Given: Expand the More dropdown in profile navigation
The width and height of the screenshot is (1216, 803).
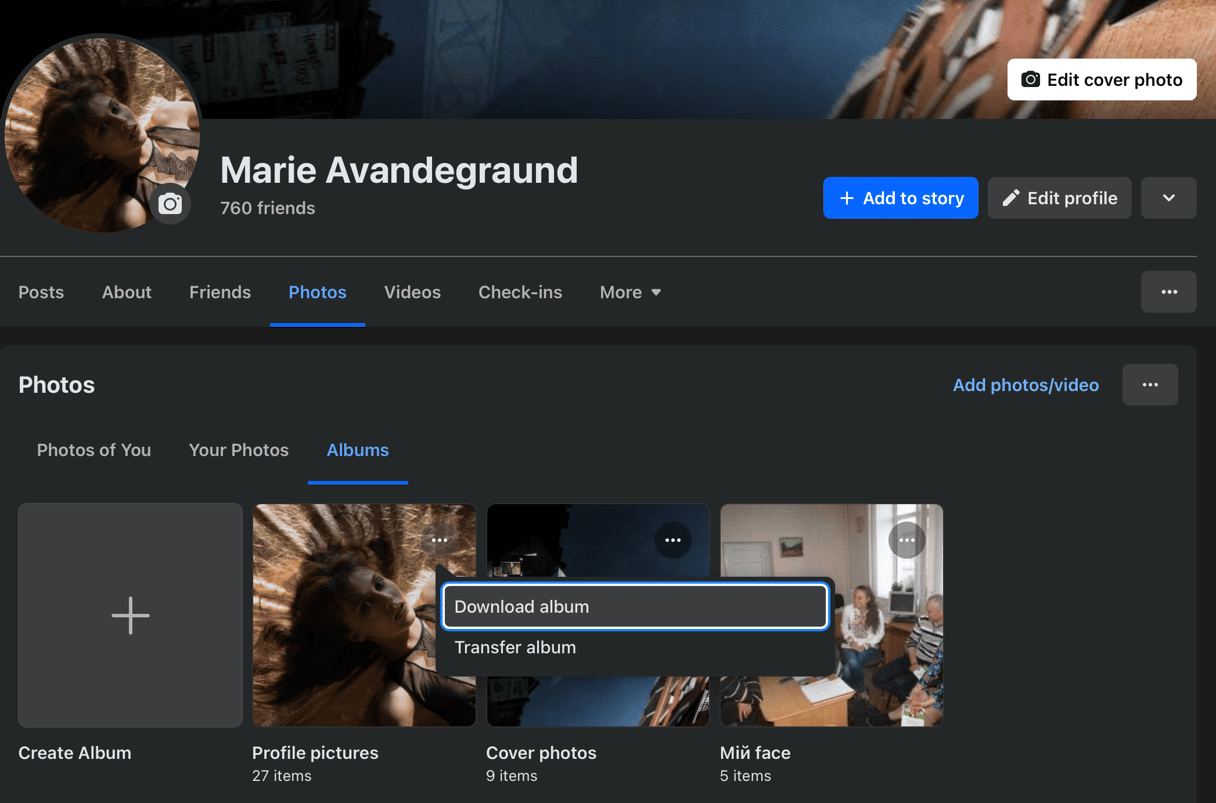Looking at the screenshot, I should click(630, 292).
